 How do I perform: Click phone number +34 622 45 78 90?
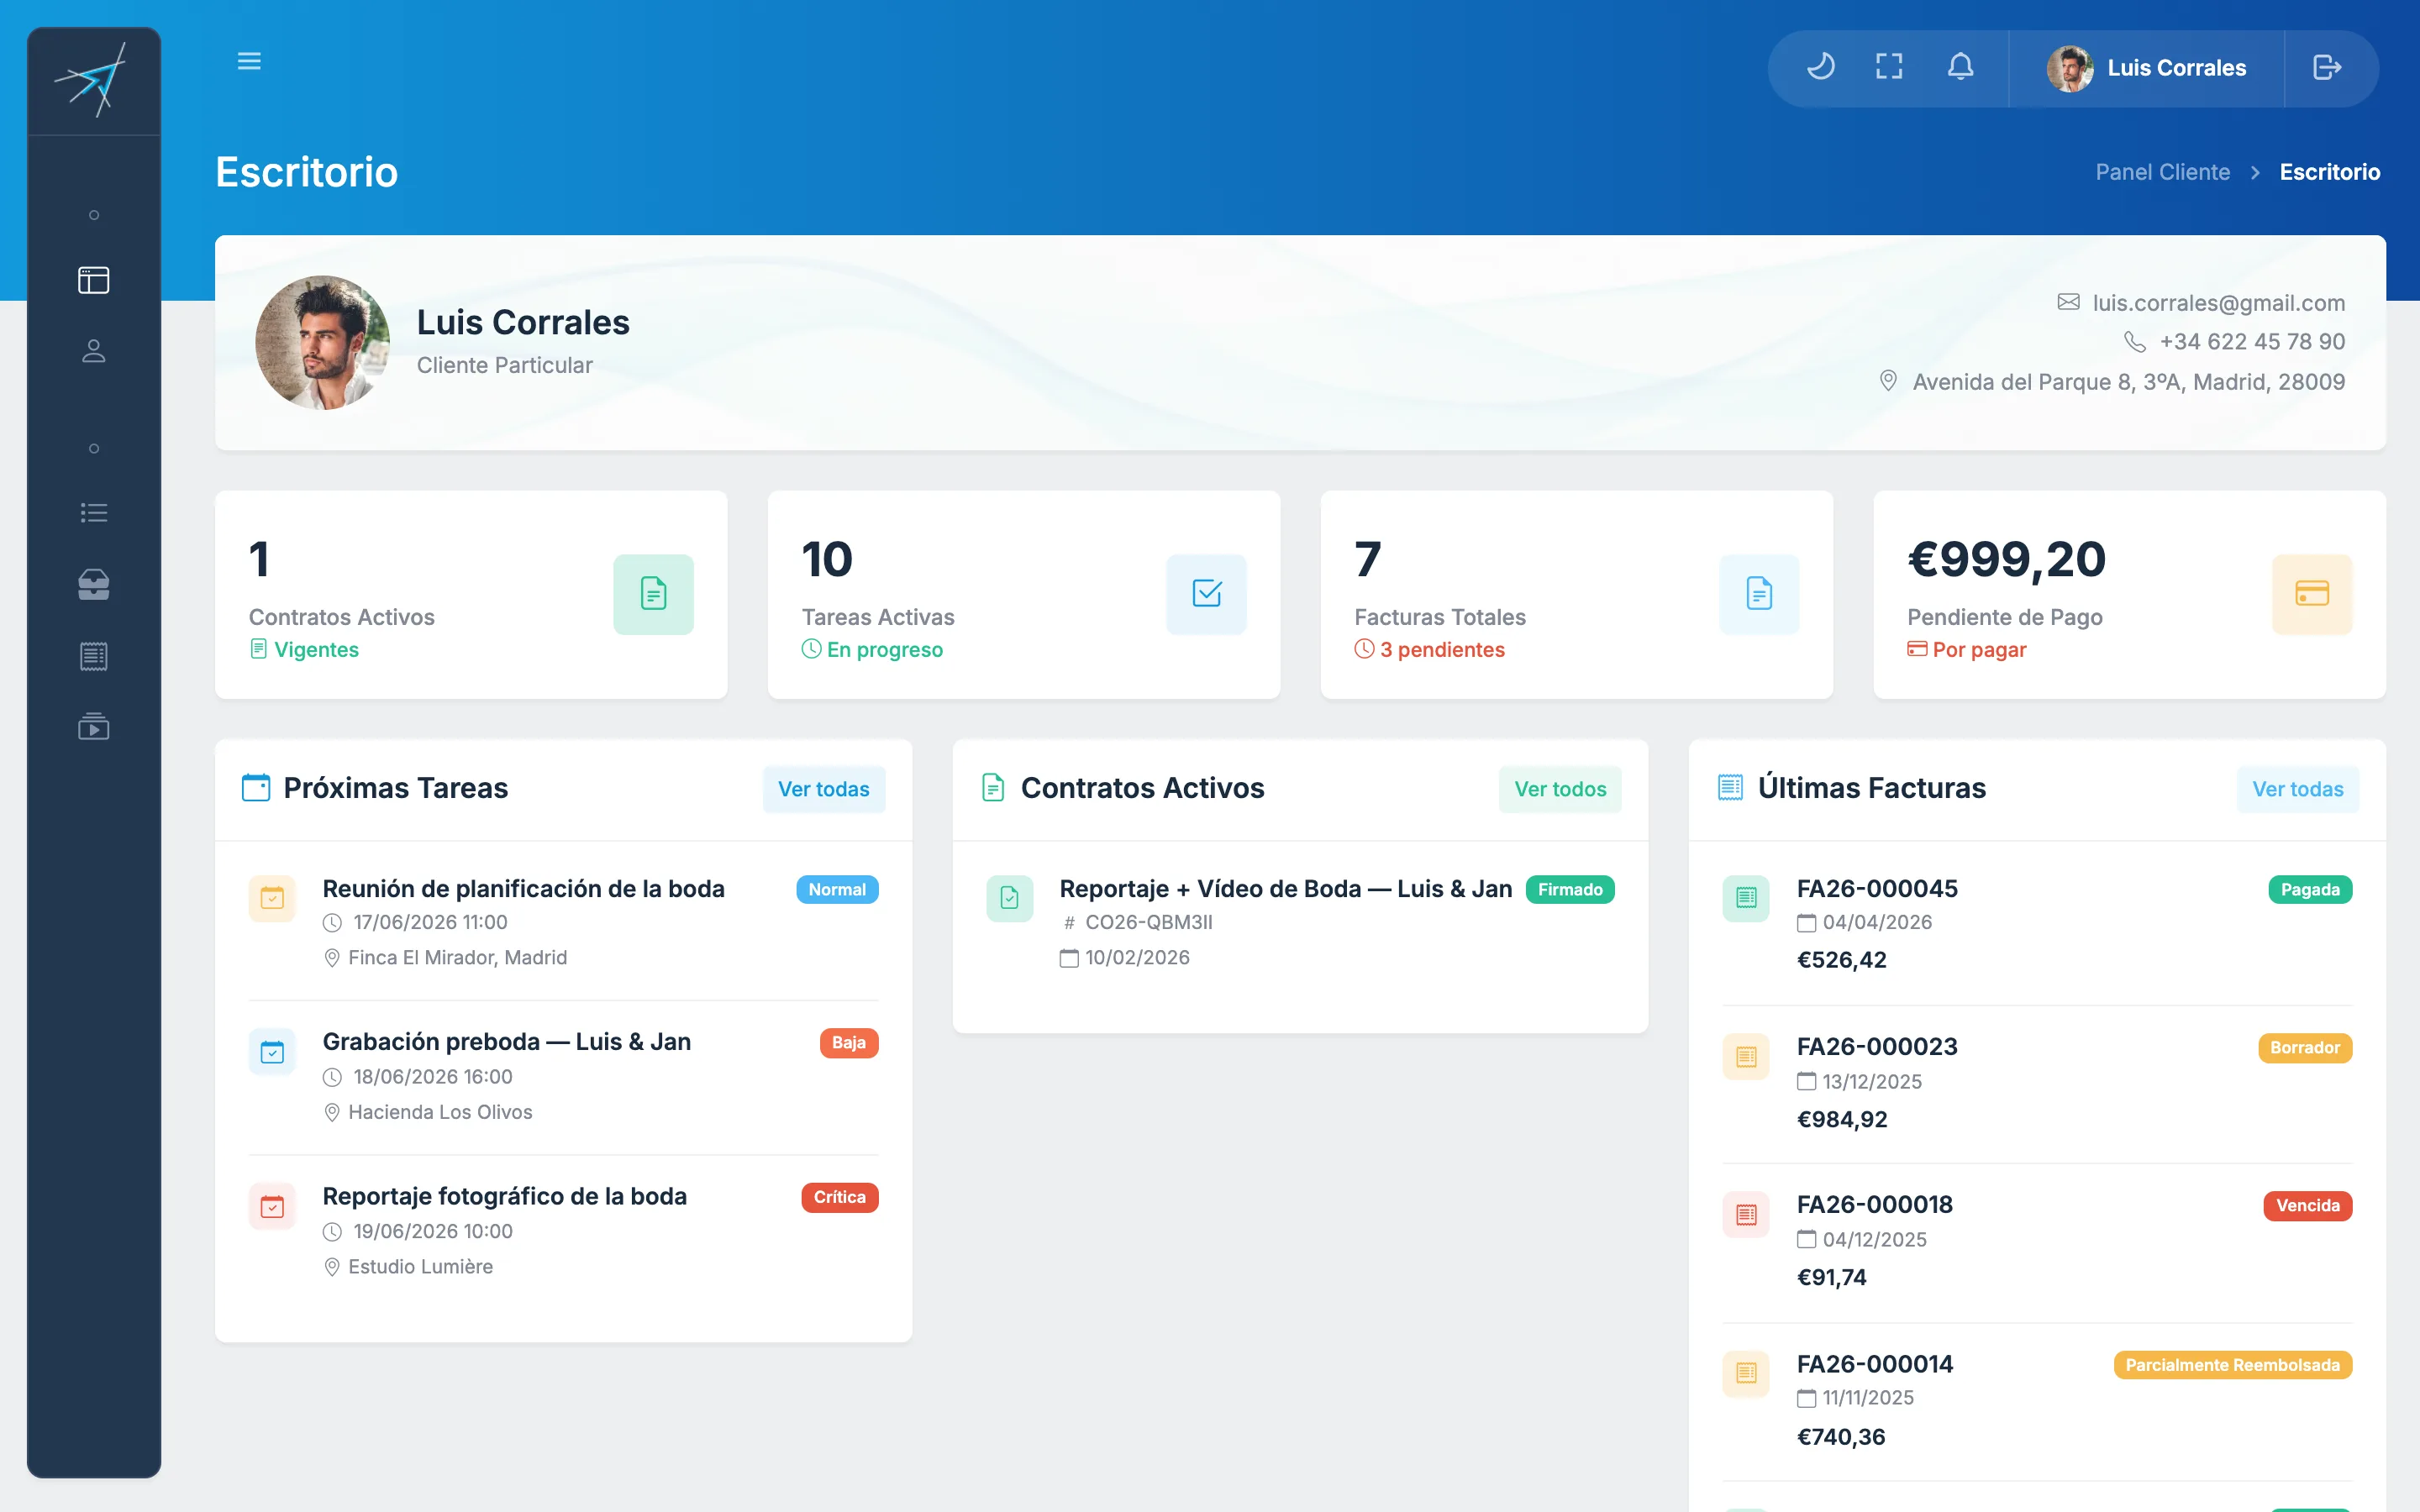pyautogui.click(x=2252, y=342)
